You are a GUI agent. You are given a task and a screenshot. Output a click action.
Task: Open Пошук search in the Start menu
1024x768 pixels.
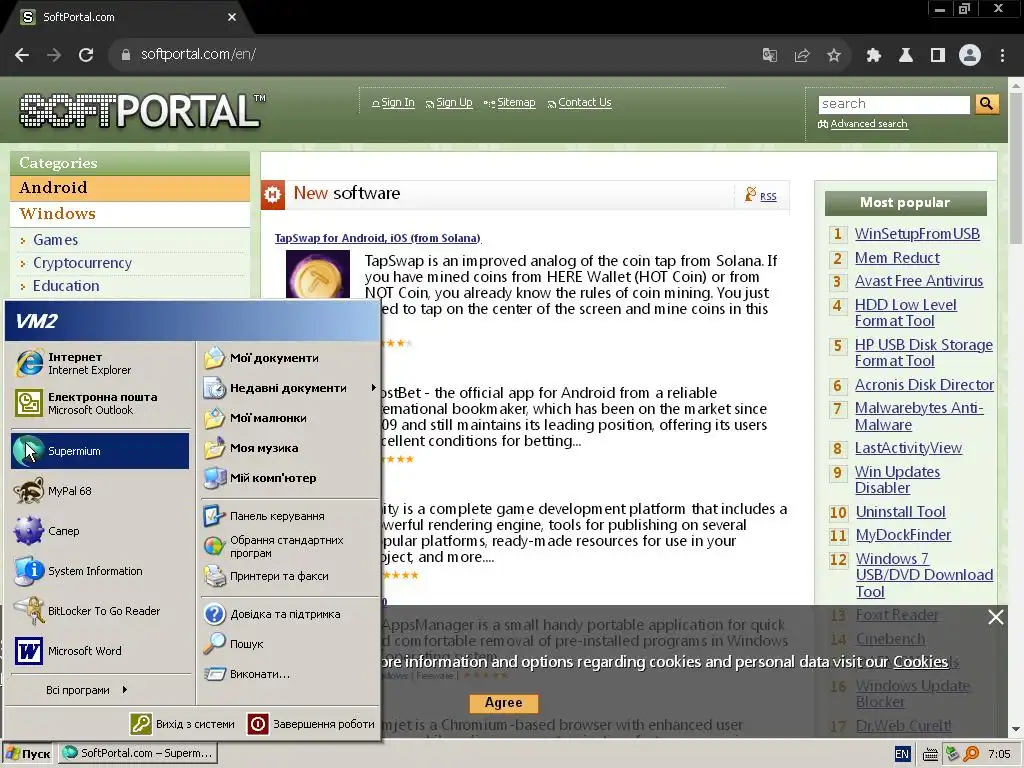(289, 644)
